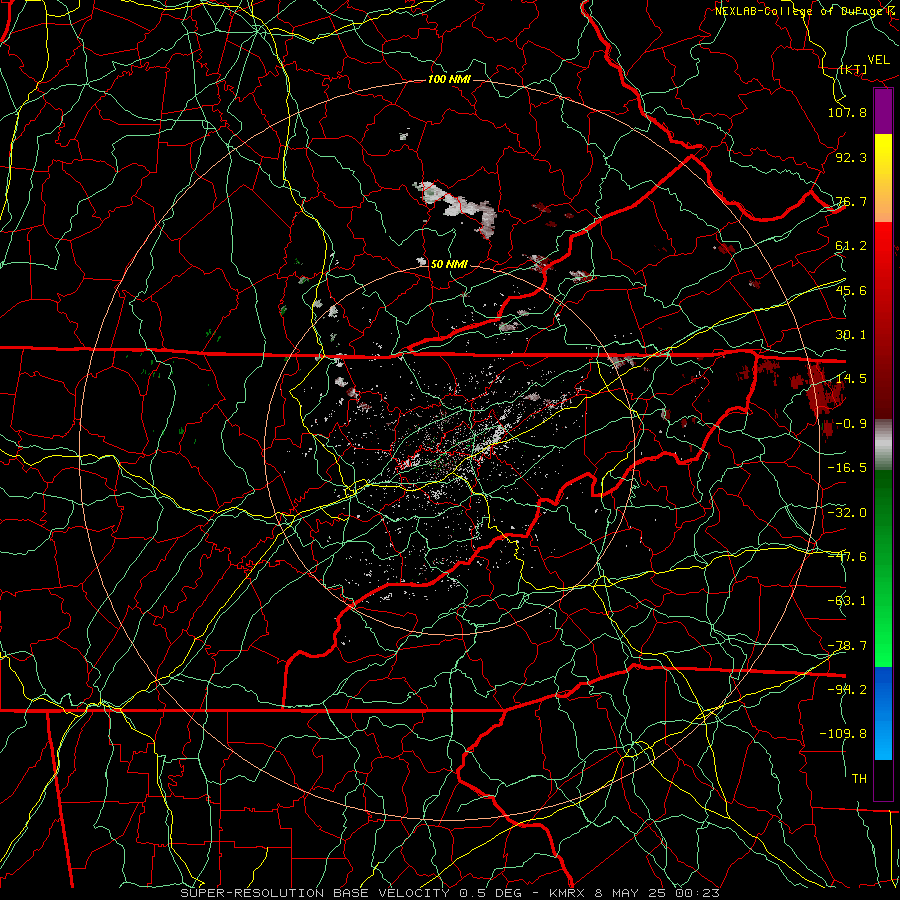Click the 76.7 velocity scale value

851,201
